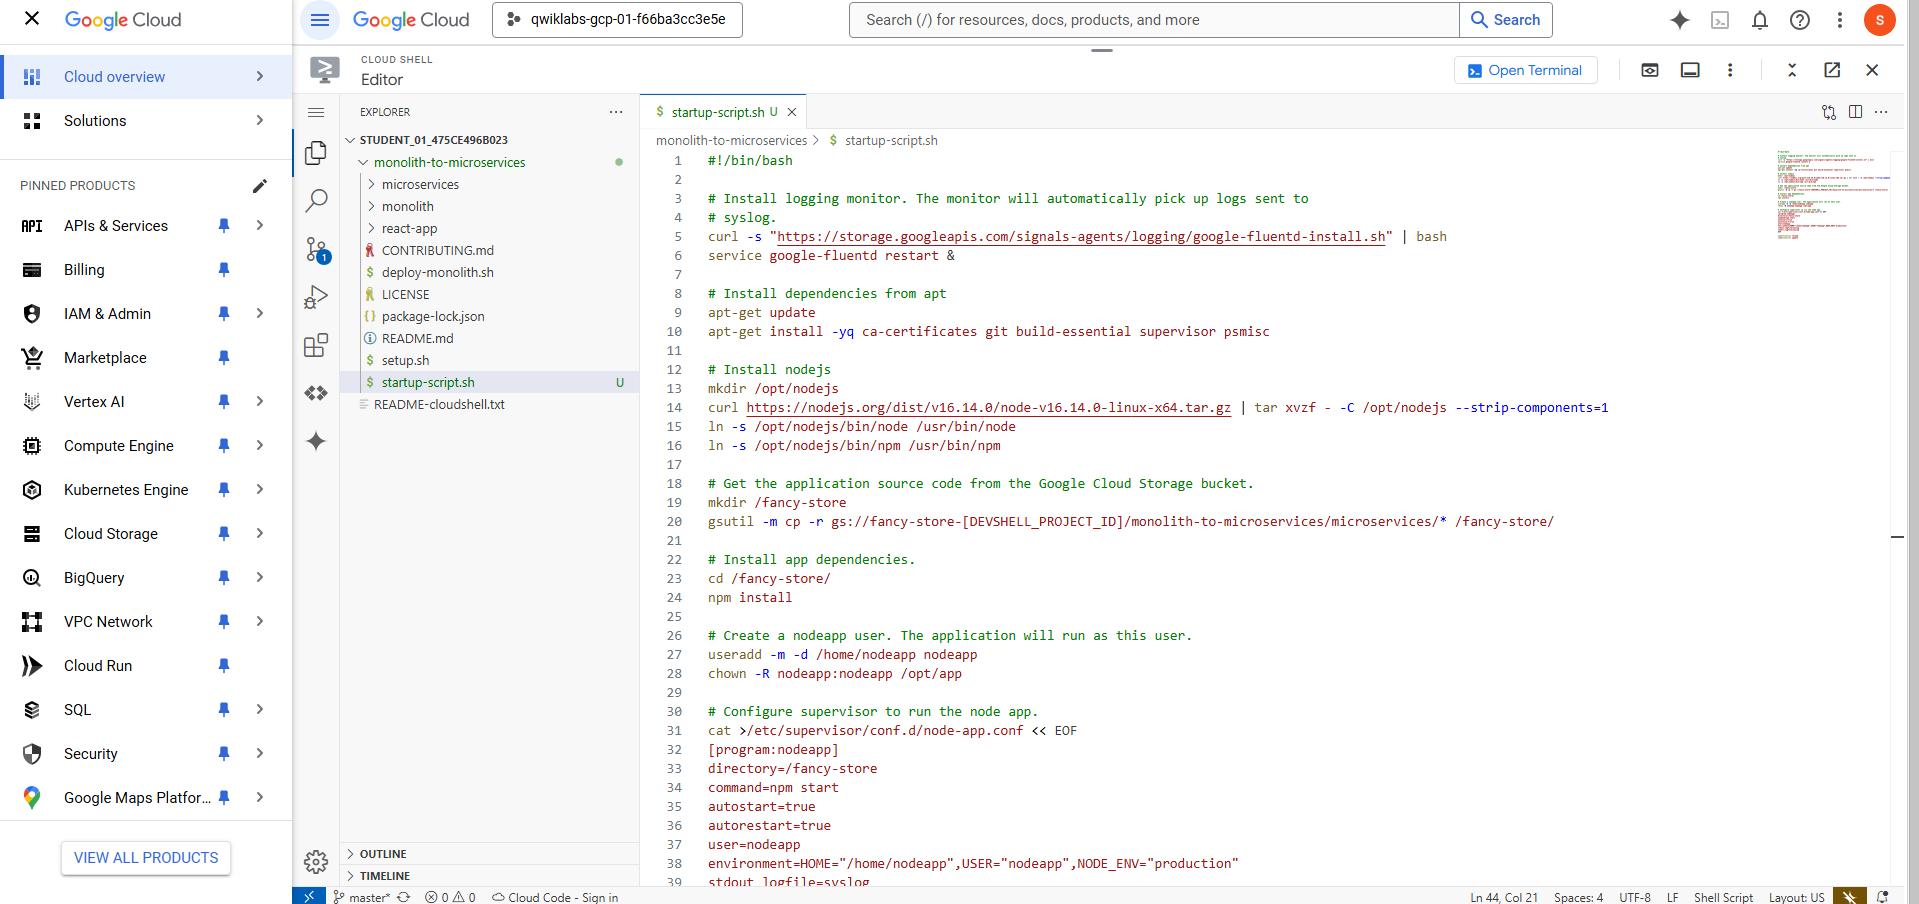Open Extensions view in activity bar
Screen dimensions: 1919x904
(x=316, y=345)
